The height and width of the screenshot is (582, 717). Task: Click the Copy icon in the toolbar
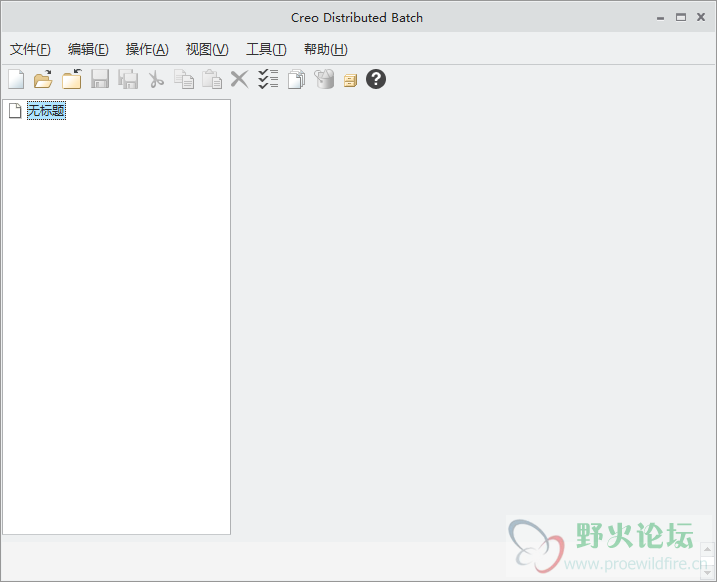[x=184, y=79]
